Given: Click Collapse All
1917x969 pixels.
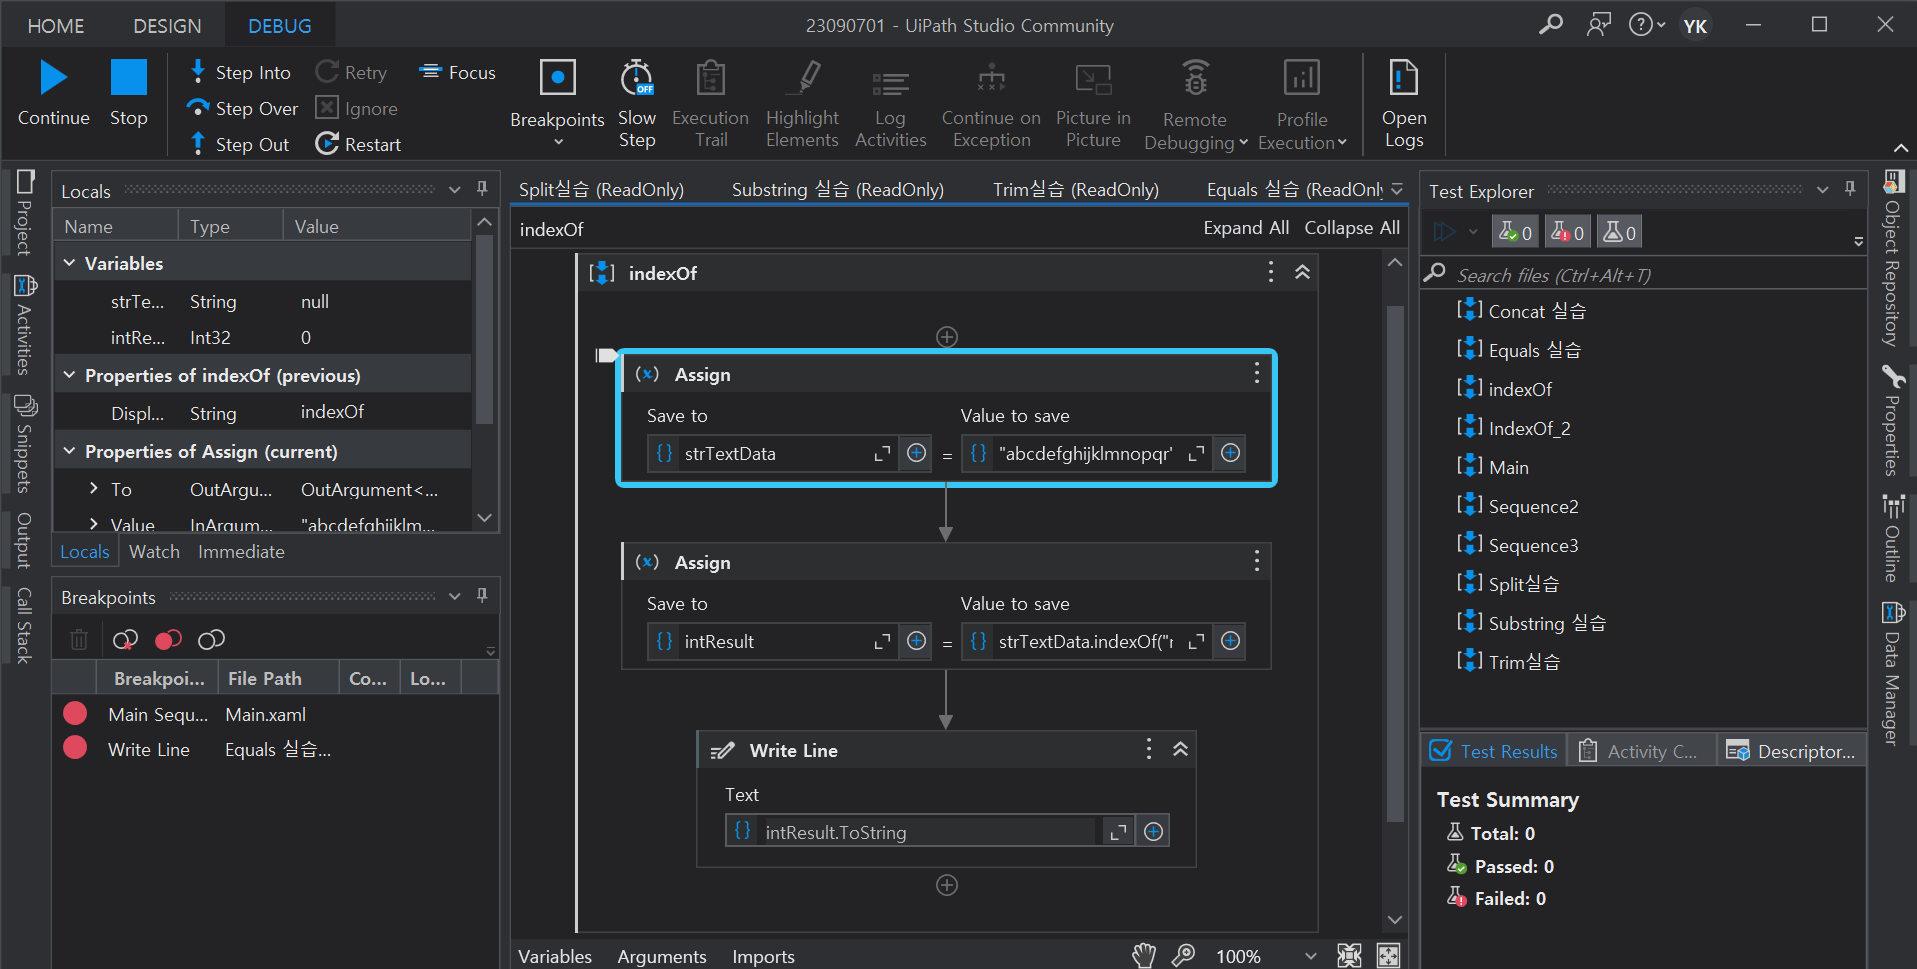Looking at the screenshot, I should click(x=1351, y=228).
